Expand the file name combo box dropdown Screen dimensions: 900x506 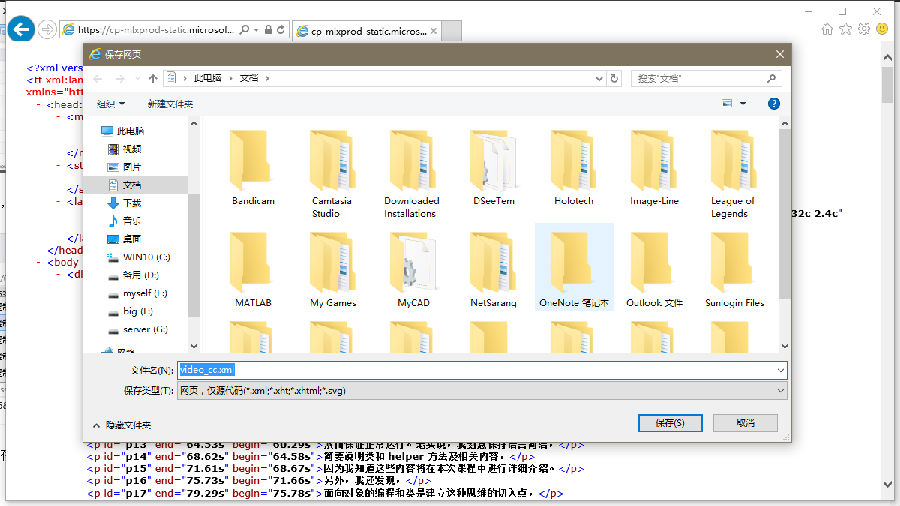coord(780,370)
